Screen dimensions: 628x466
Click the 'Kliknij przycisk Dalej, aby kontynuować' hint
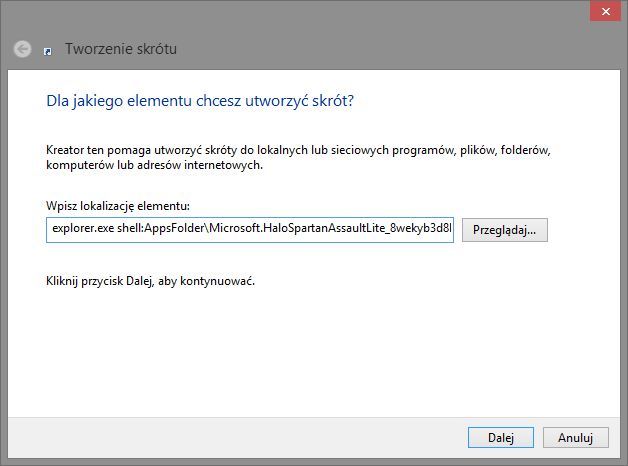coord(150,281)
